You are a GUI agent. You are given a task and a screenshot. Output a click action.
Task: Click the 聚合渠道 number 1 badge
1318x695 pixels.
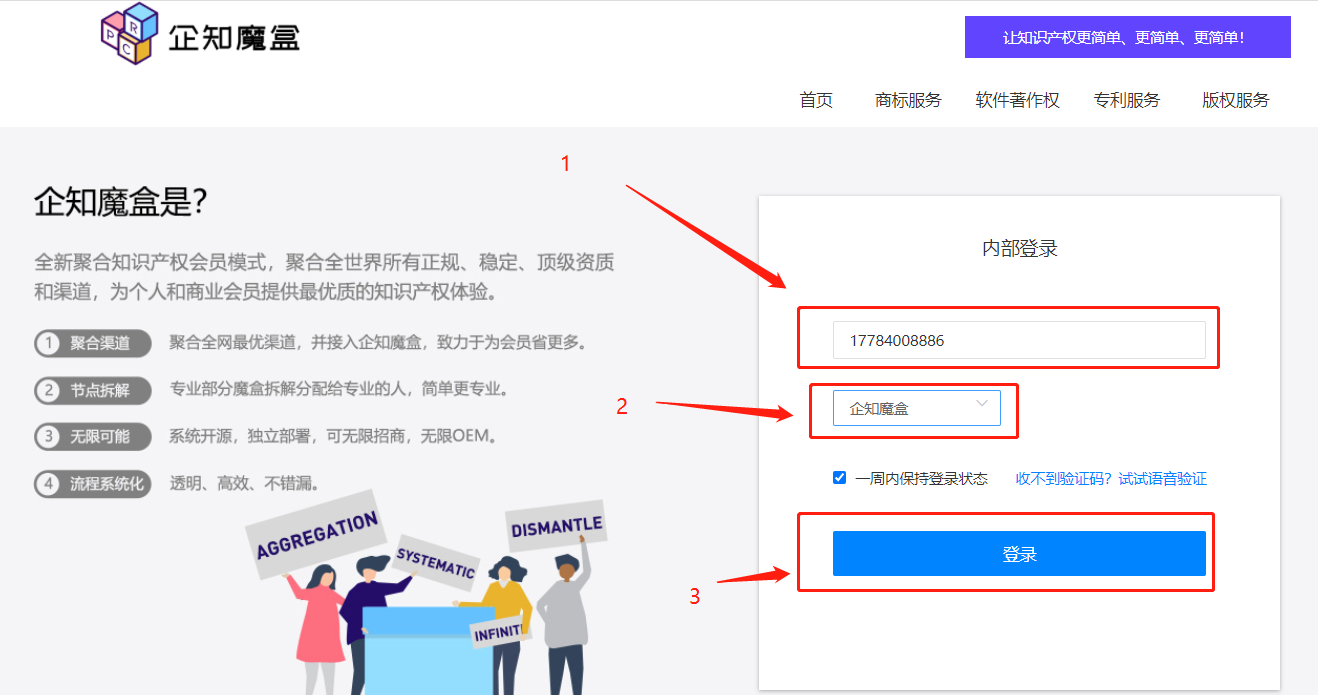pyautogui.click(x=92, y=343)
